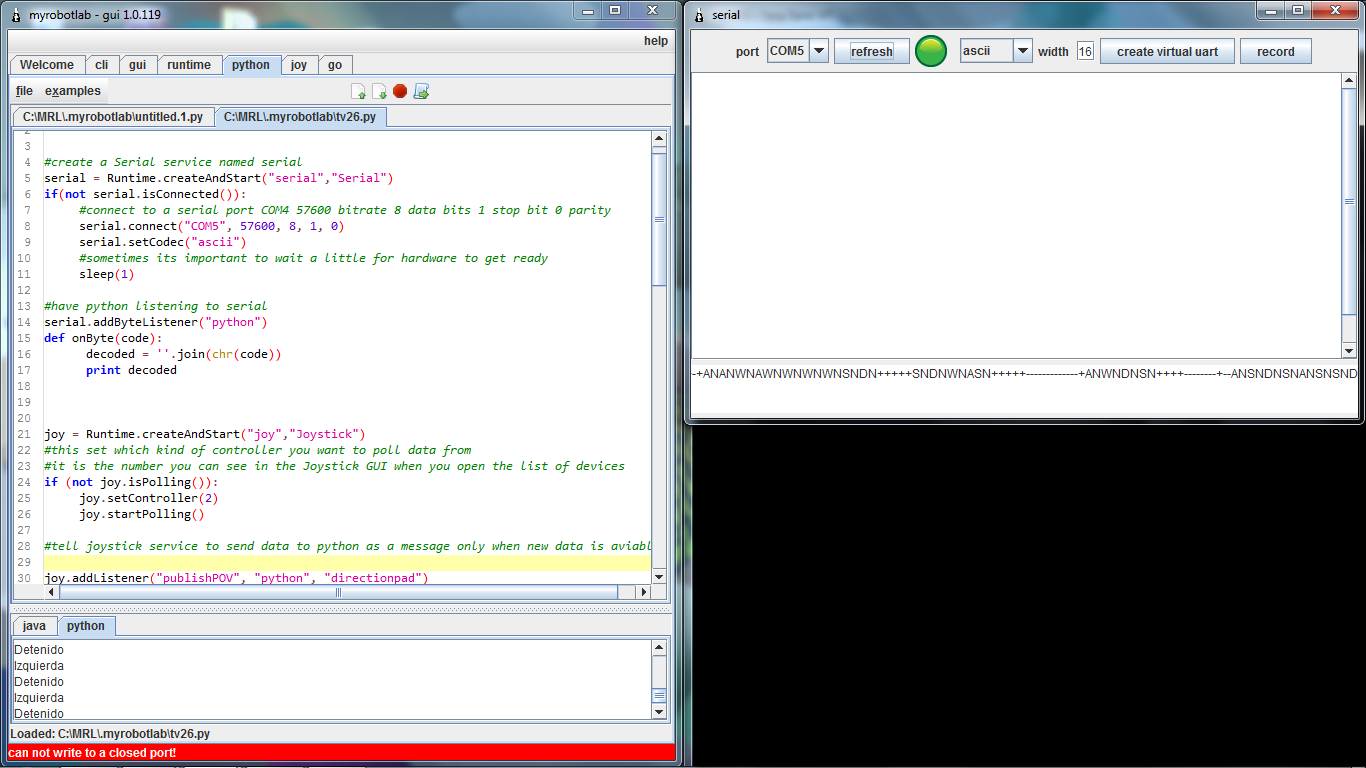Click the serial receive area scroll up arrow
This screenshot has height=768, width=1366.
(1349, 81)
